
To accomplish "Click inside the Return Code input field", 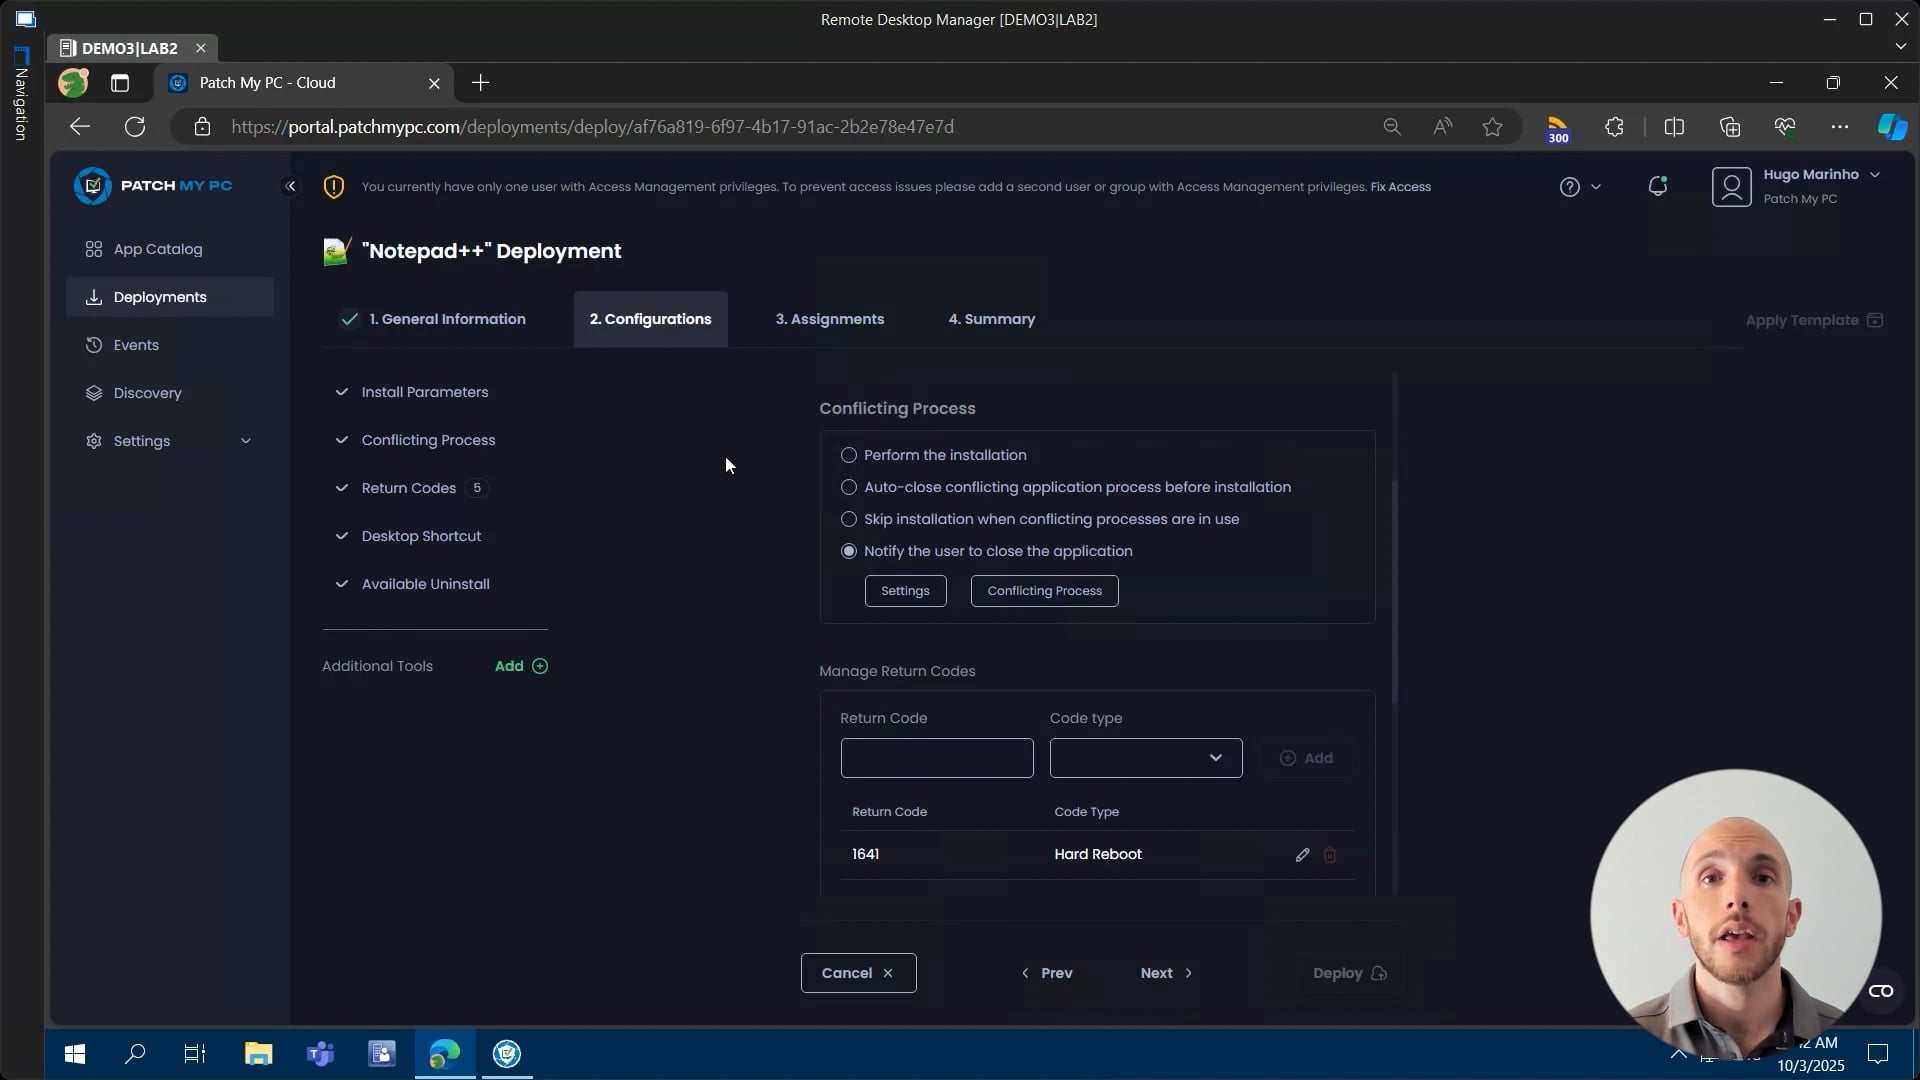I will (x=936, y=758).
